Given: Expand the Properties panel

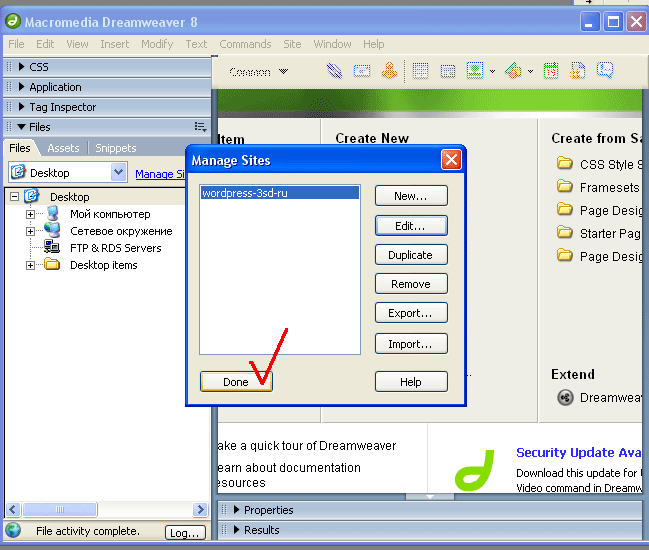Looking at the screenshot, I should pos(236,509).
